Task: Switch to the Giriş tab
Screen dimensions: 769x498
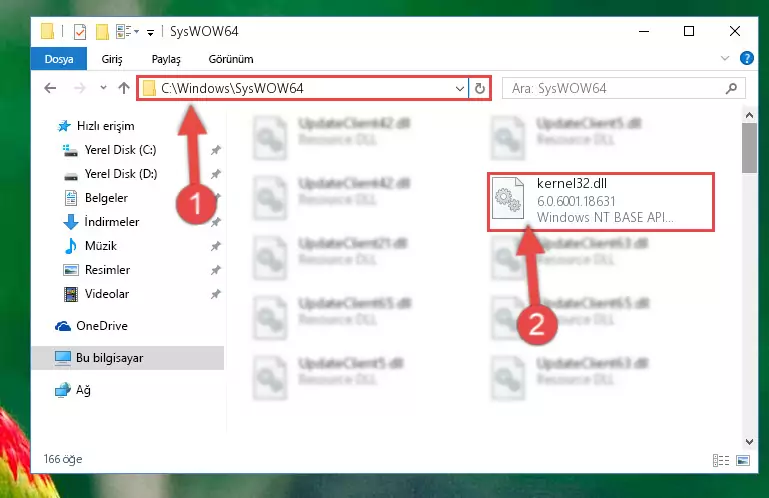Action: [x=112, y=59]
